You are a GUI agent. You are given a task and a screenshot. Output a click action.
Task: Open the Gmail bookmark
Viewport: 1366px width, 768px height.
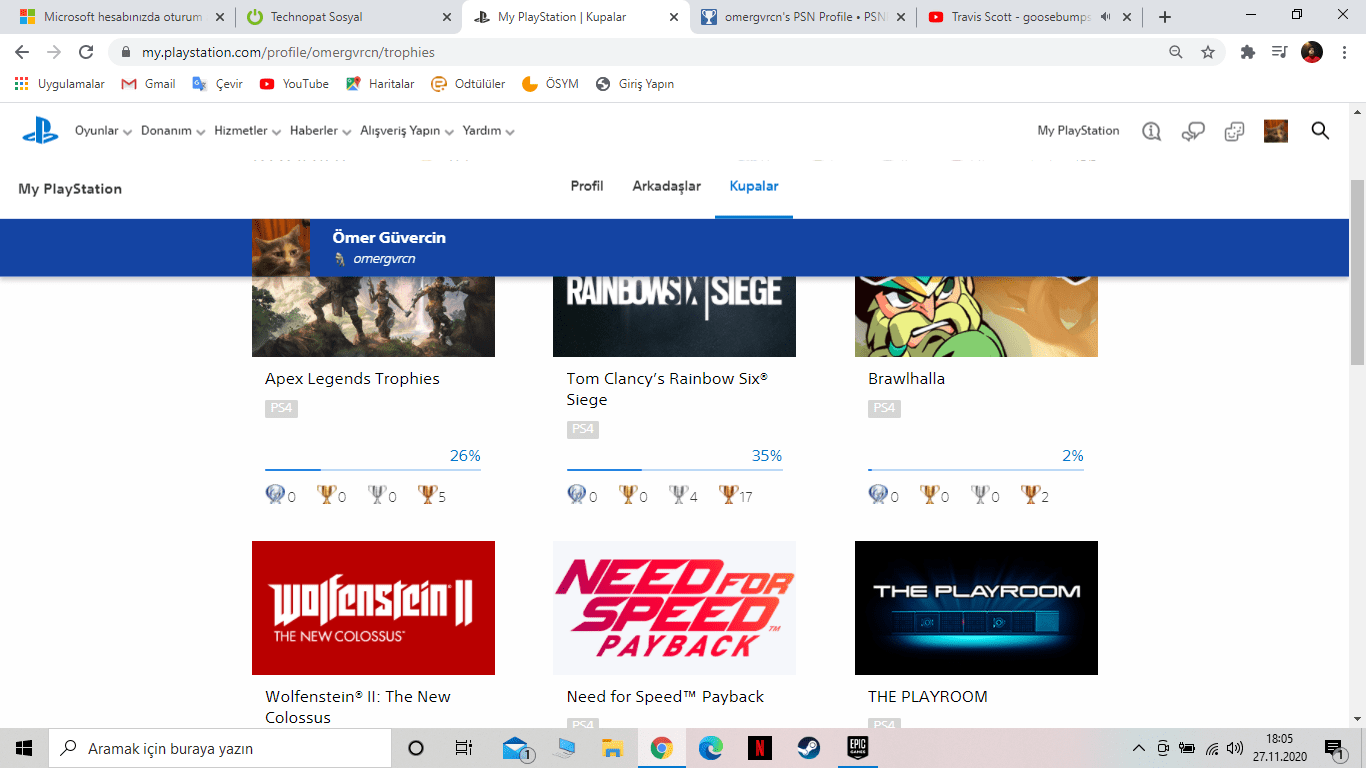(x=148, y=84)
